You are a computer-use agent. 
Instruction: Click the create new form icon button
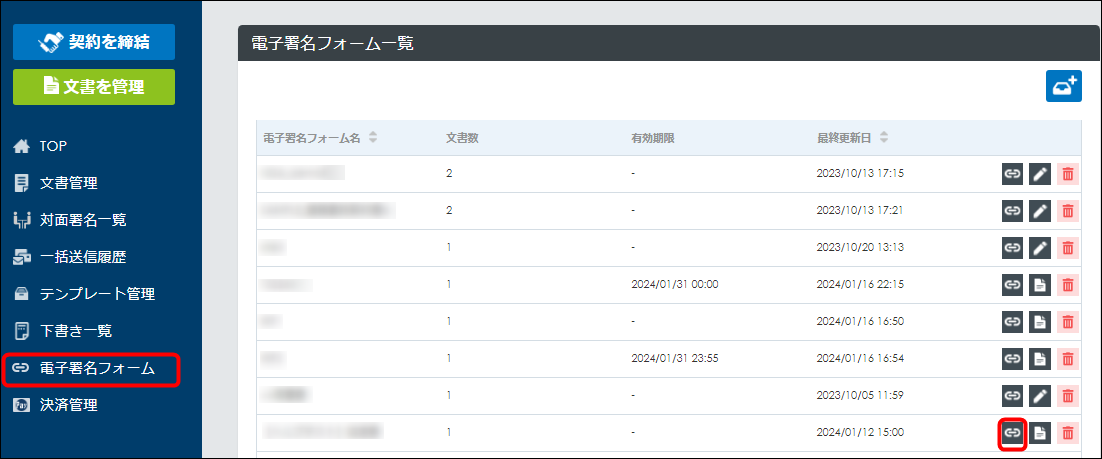[x=1063, y=86]
